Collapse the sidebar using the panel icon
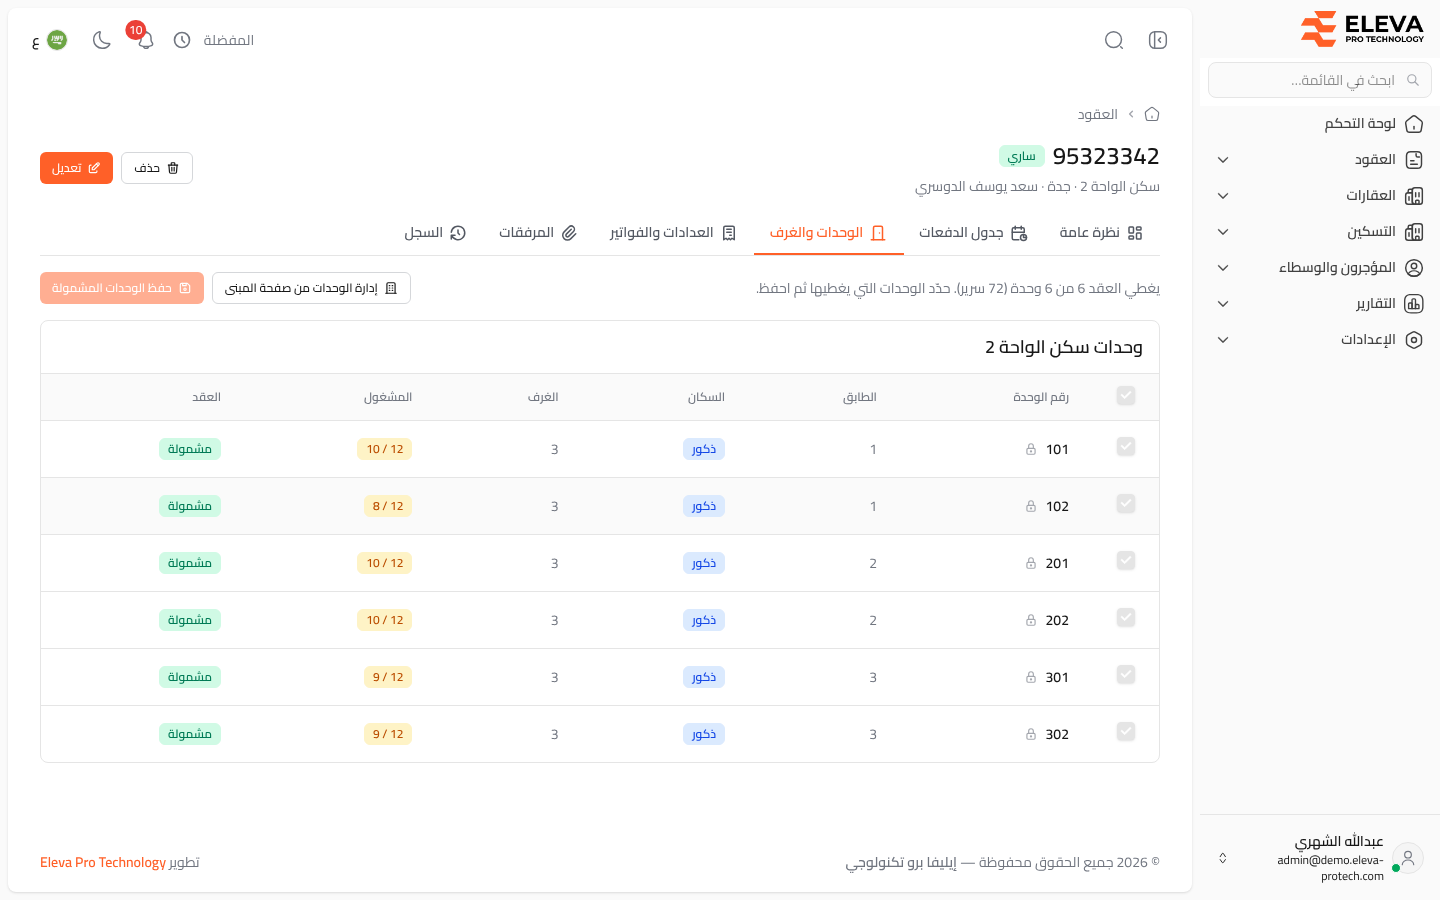Viewport: 1440px width, 900px height. pyautogui.click(x=1158, y=40)
